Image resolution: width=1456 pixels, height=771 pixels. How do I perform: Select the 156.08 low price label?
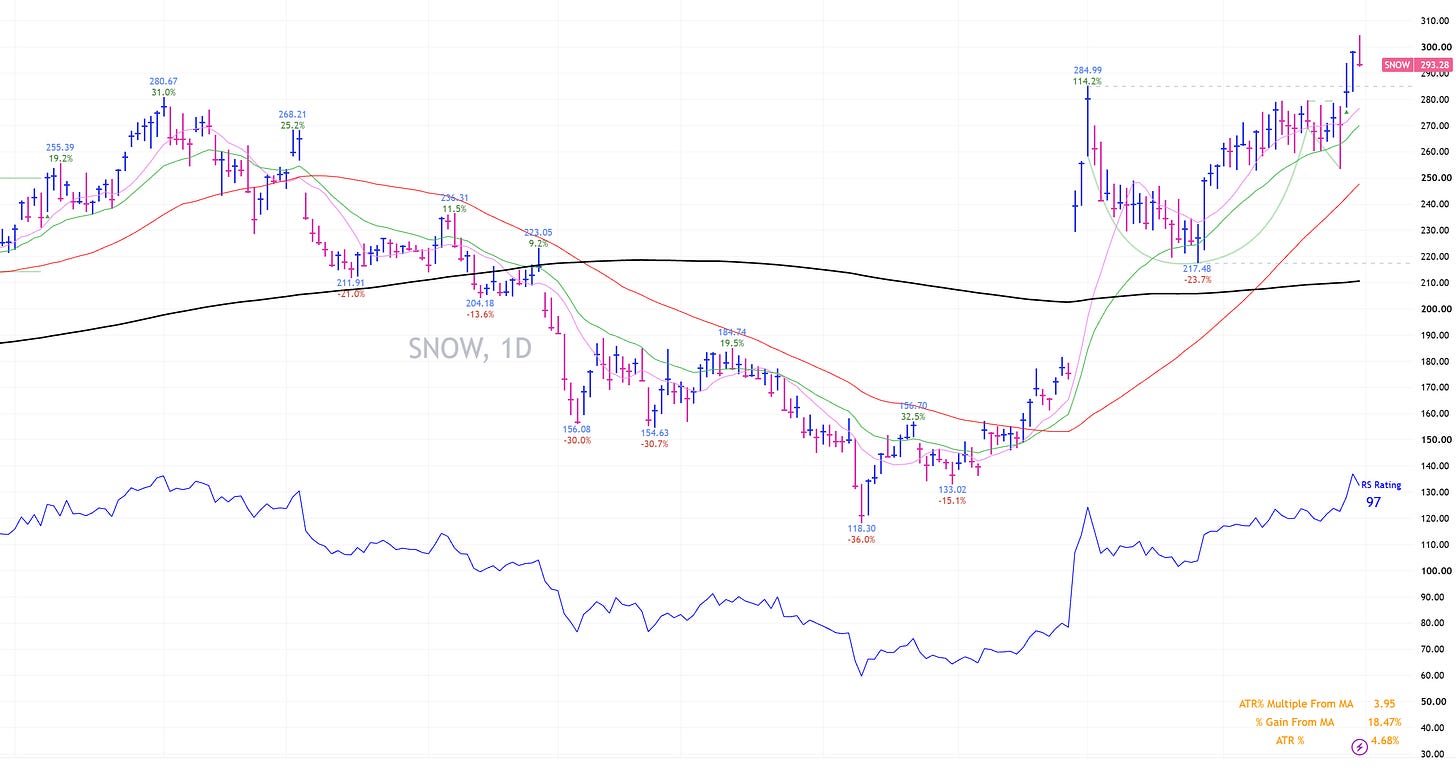578,429
